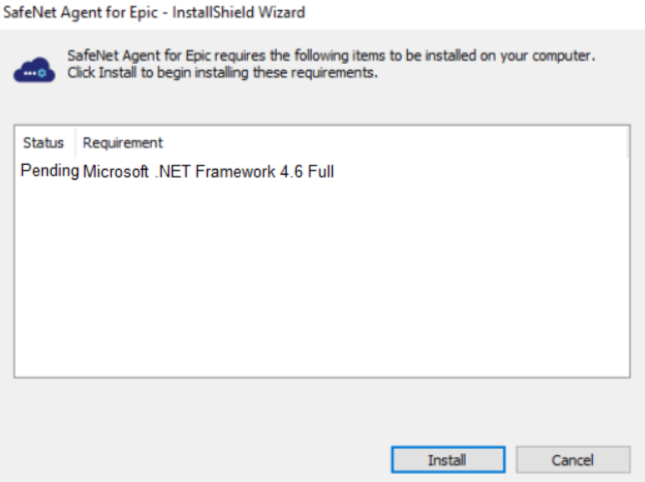Start installation with the Install button
Screen dimensions: 645x482
pyautogui.click(x=448, y=460)
